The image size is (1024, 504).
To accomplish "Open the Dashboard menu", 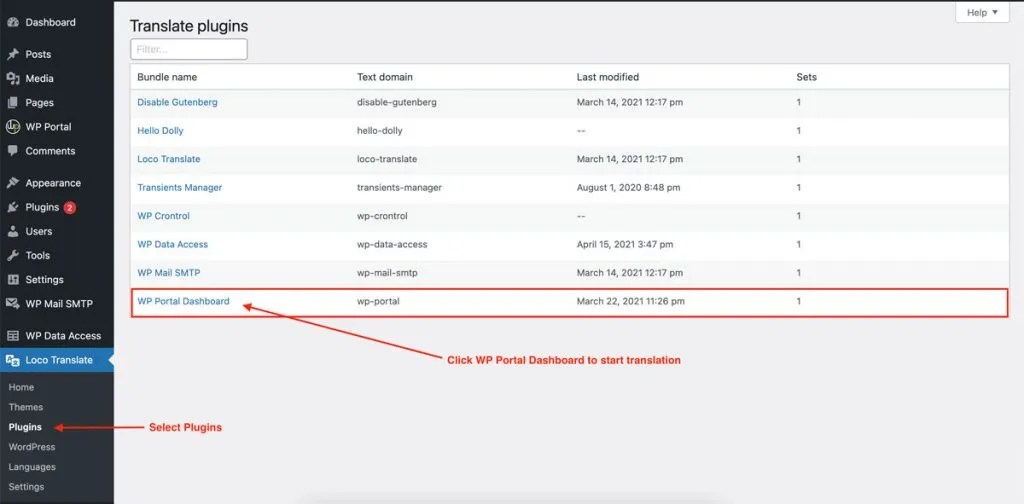I will point(50,22).
